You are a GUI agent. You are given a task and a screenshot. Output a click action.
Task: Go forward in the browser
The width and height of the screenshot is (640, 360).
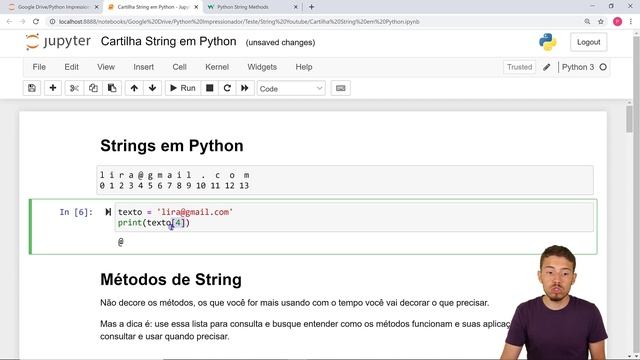22,22
